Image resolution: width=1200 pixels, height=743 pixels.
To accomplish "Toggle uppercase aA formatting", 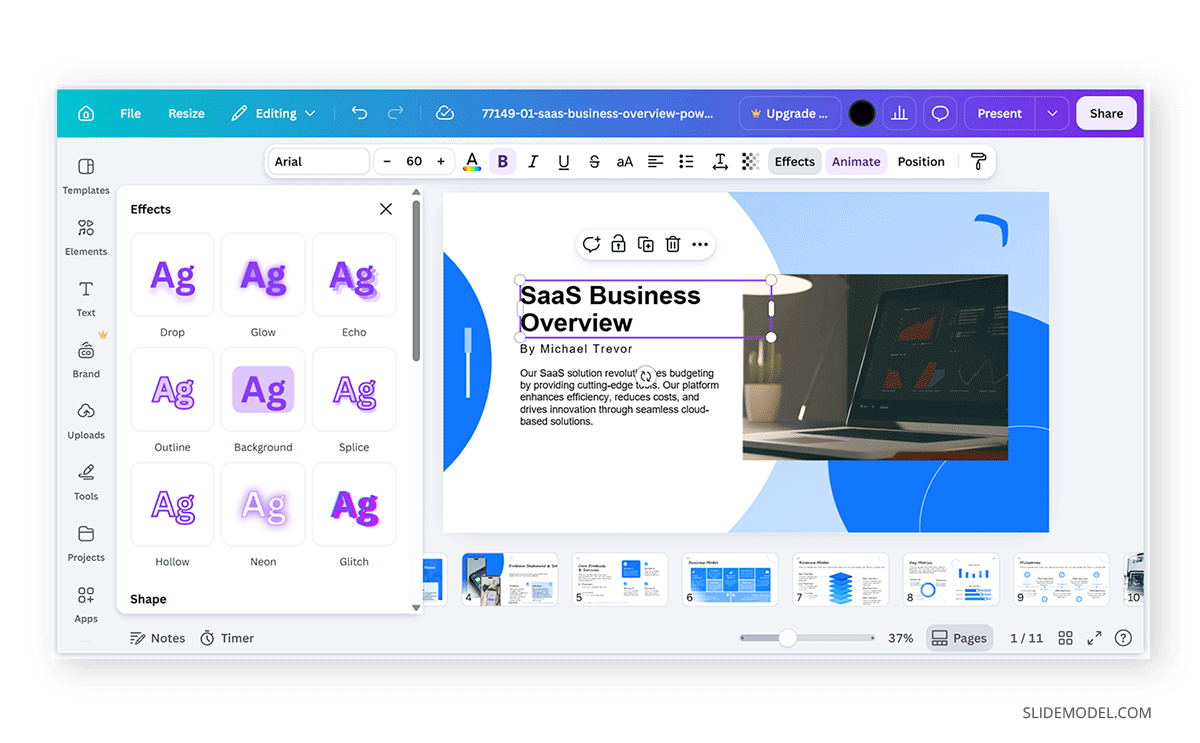I will 625,162.
